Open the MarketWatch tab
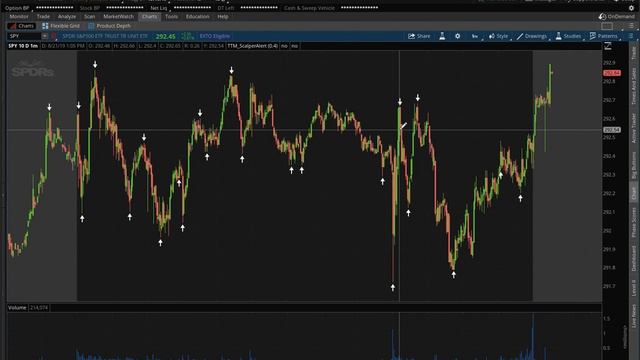The image size is (640, 360). click(x=118, y=16)
